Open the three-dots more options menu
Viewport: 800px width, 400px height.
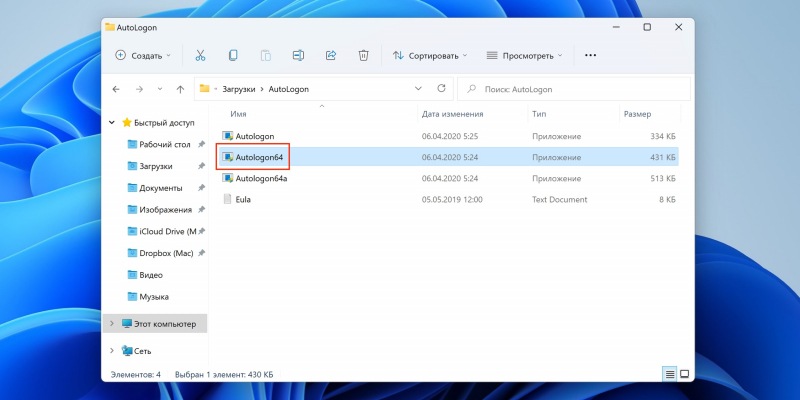[x=590, y=55]
